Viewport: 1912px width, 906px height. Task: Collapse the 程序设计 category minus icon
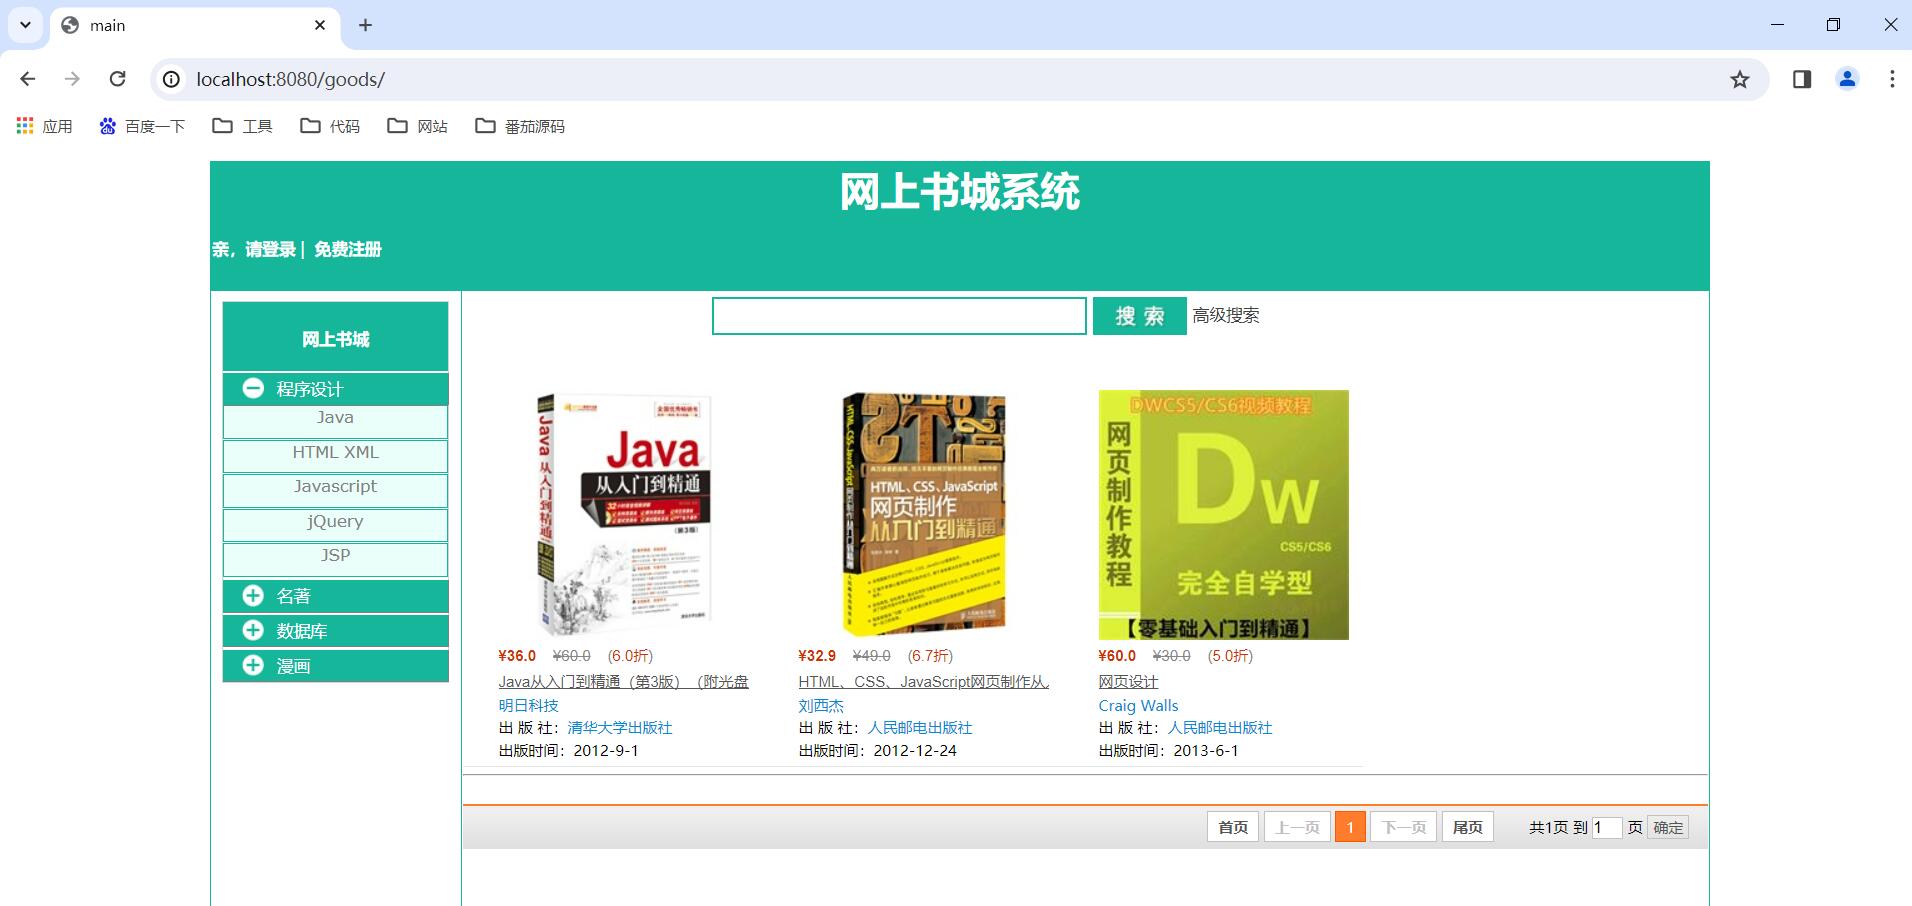click(253, 388)
